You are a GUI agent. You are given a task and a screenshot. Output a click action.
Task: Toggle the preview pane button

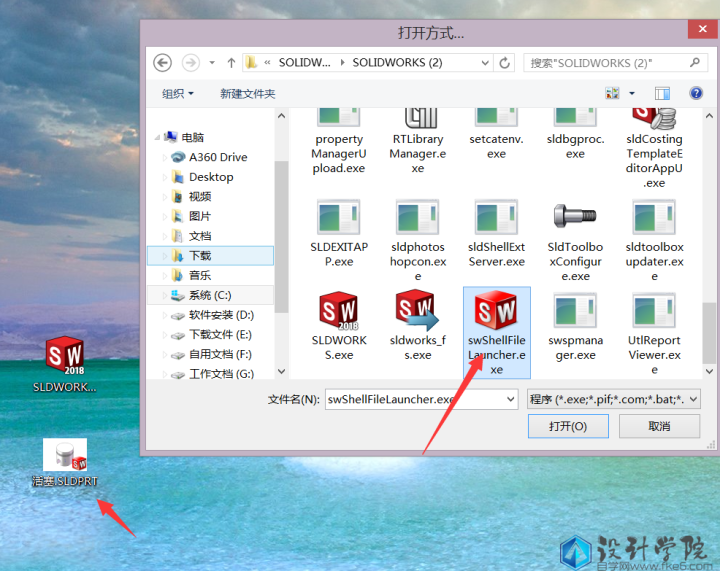point(662,93)
